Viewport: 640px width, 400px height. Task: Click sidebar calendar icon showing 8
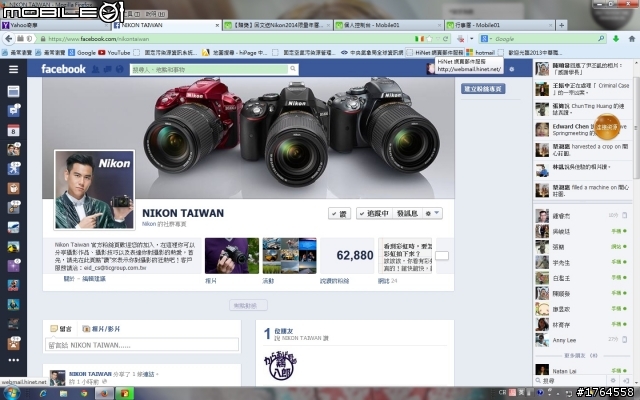tap(13, 131)
